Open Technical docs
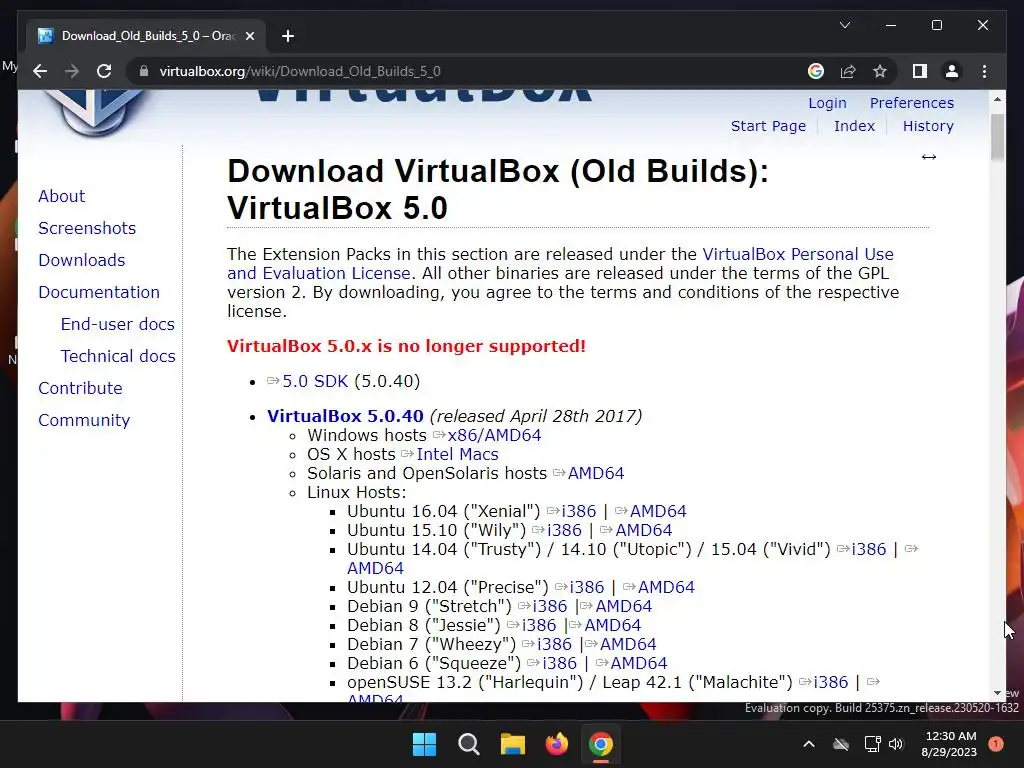 [118, 356]
